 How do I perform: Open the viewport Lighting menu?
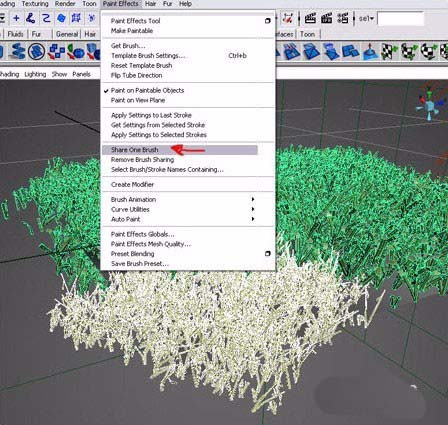pyautogui.click(x=35, y=74)
